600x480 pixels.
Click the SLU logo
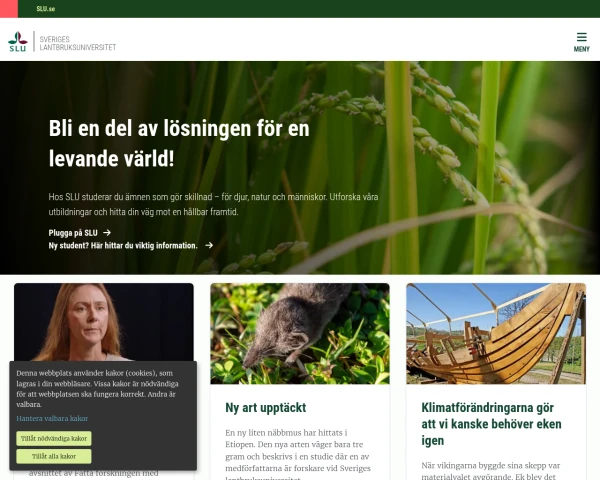pos(18,41)
